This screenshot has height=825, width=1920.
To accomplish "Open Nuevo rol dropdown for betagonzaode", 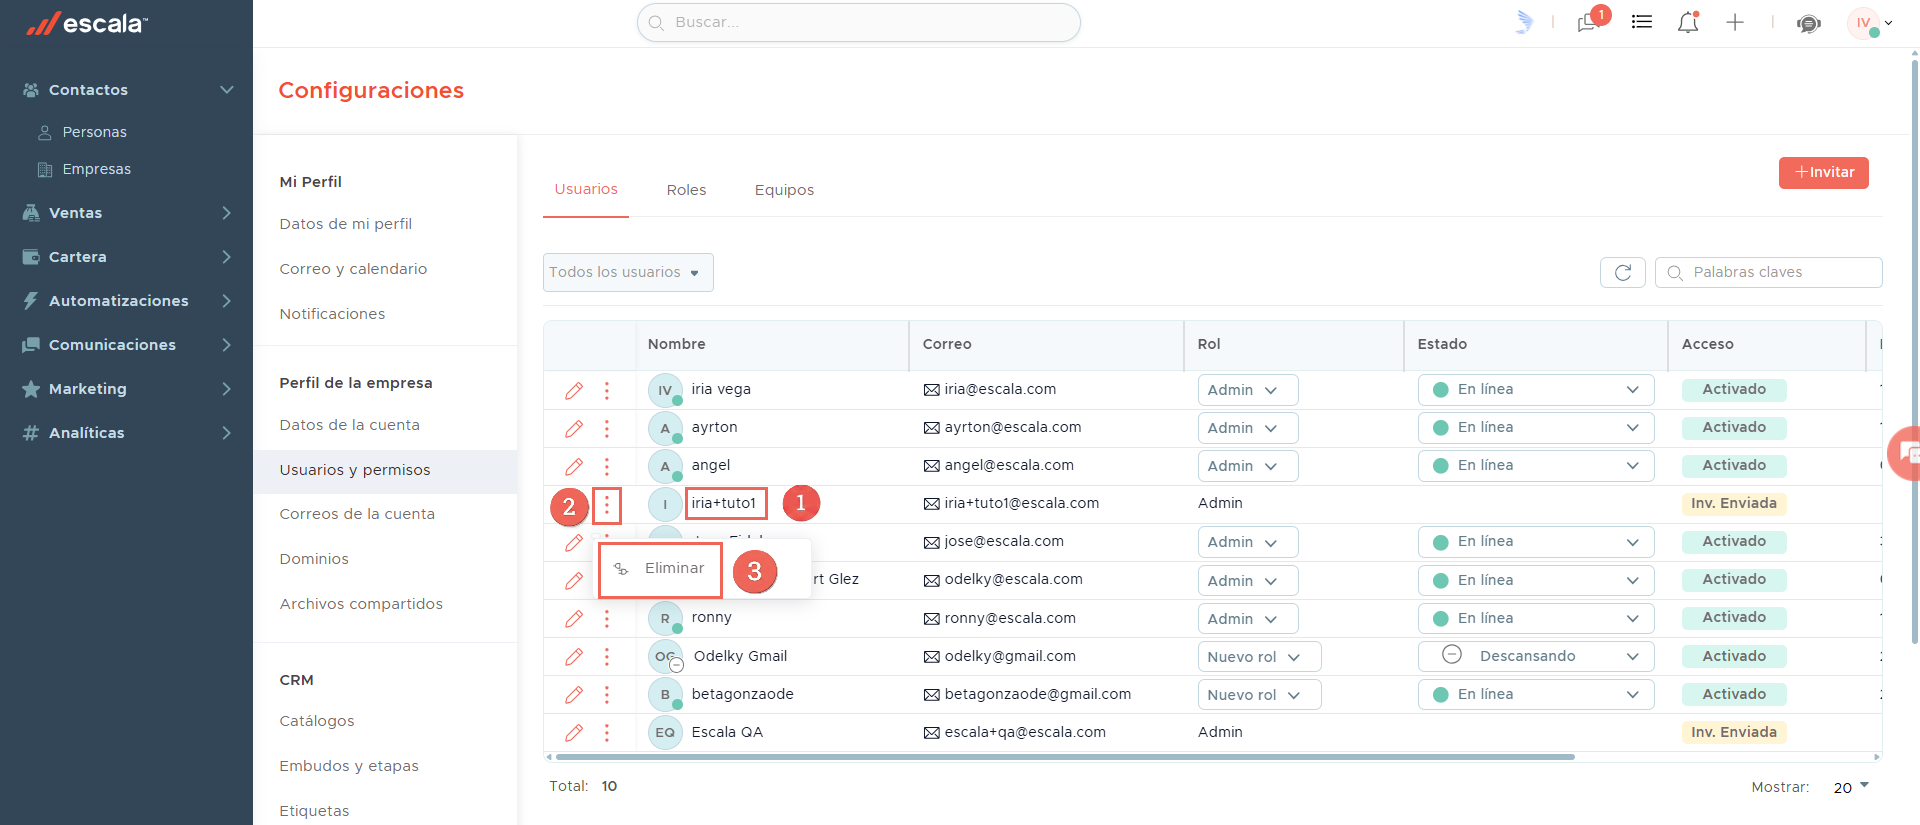I will point(1259,695).
